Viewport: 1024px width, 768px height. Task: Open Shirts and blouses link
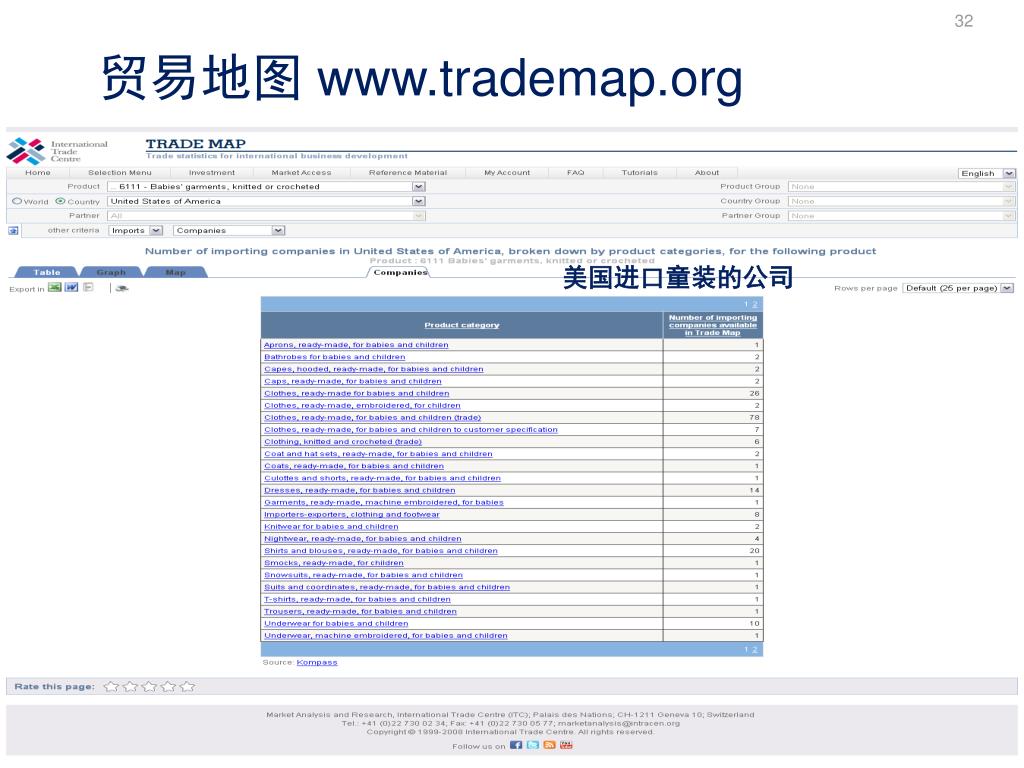point(381,551)
